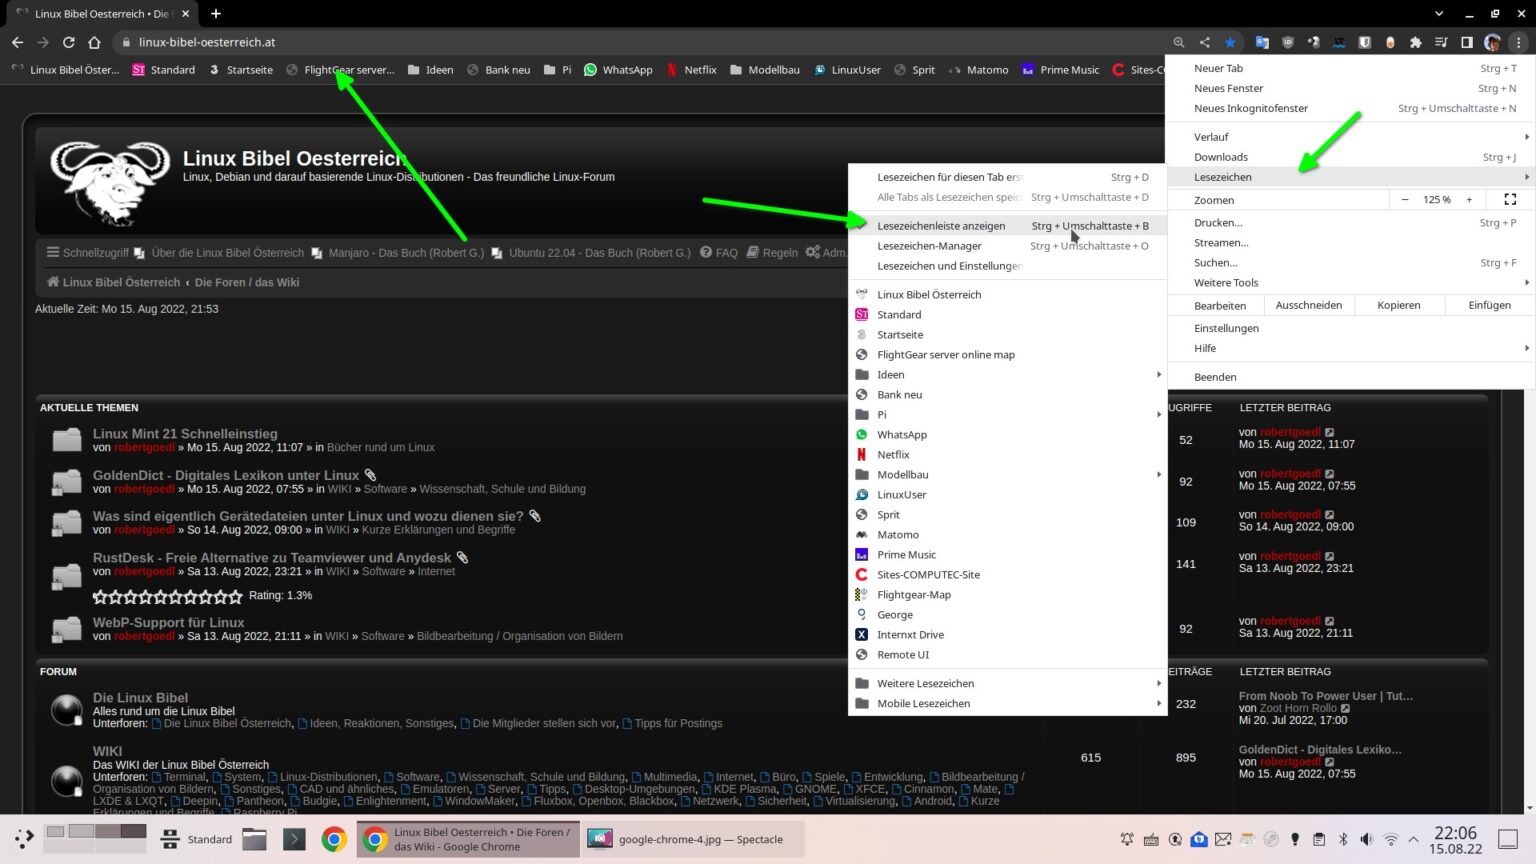Viewport: 1536px width, 864px height.
Task: Toggle 'Lesezeichenleiste anzeigen' in the menu
Action: [x=941, y=225]
